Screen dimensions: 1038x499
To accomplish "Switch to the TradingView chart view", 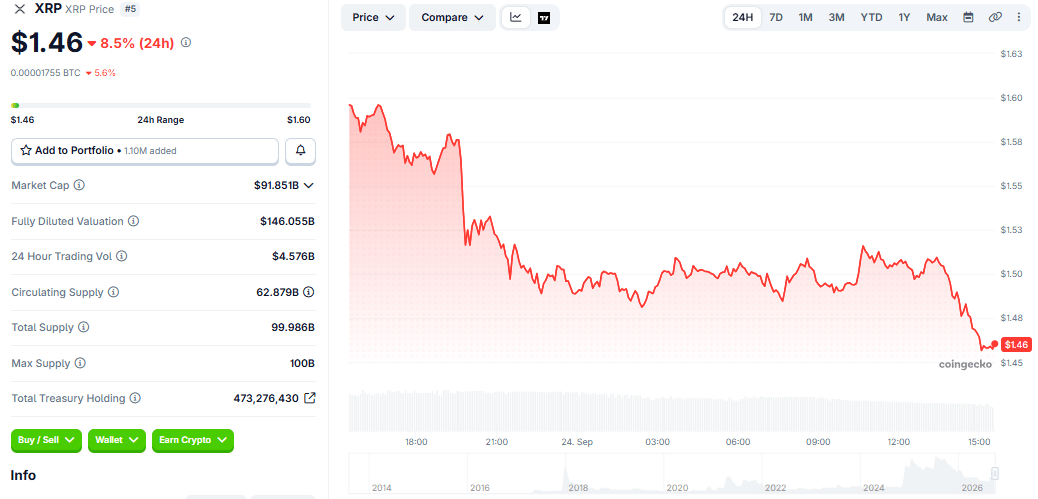I will 544,18.
